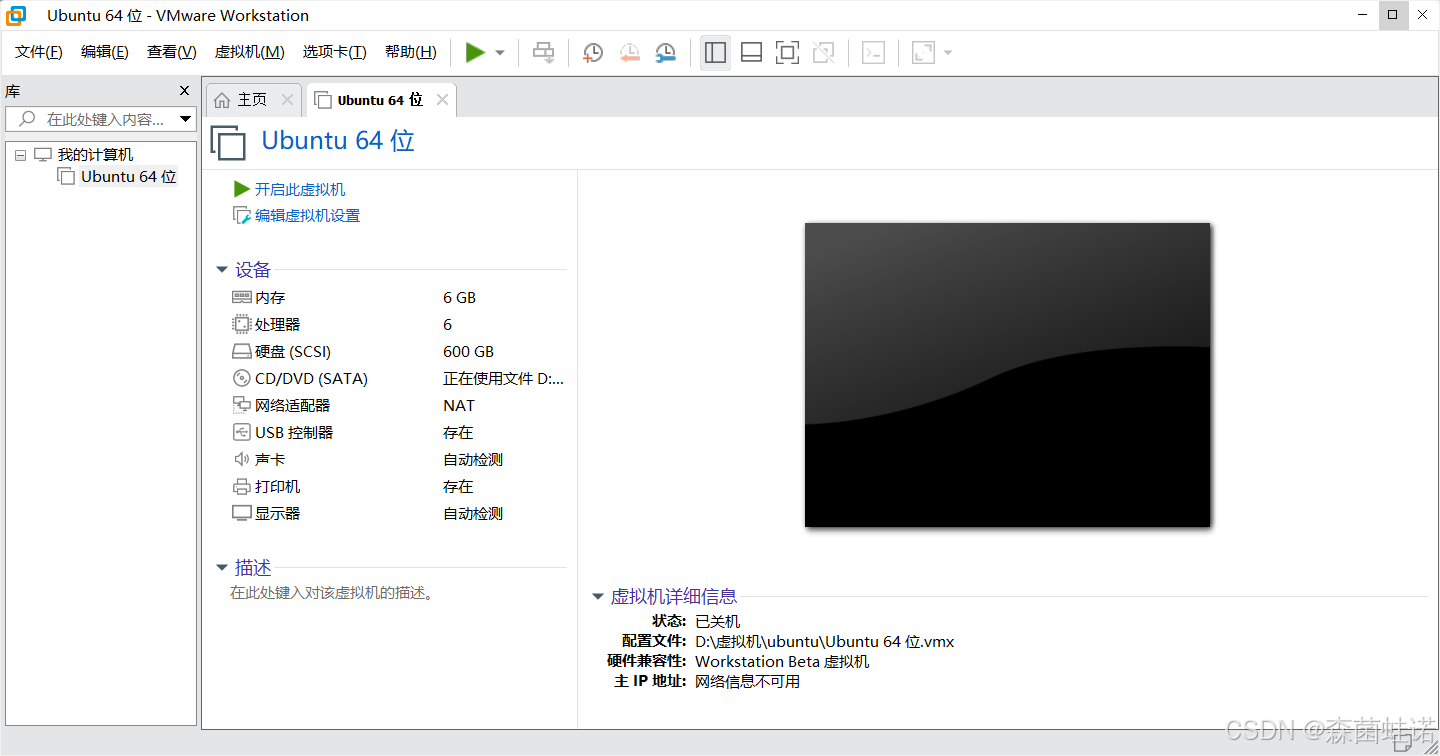Click the 网络适配器 network icon
The height and width of the screenshot is (756, 1440).
(x=241, y=405)
